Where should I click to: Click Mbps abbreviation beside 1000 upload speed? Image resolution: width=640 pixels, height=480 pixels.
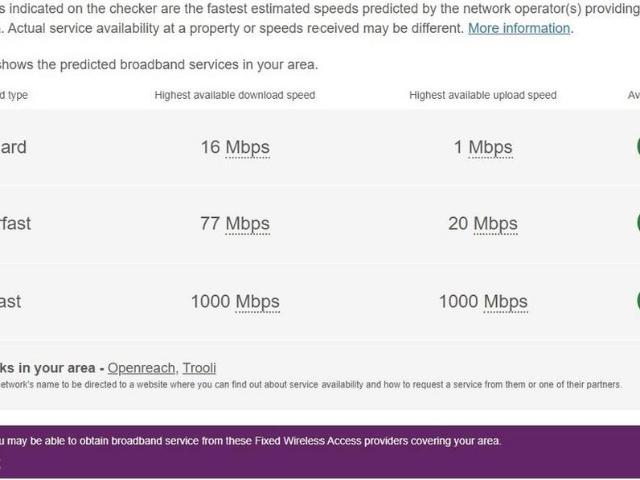(505, 301)
